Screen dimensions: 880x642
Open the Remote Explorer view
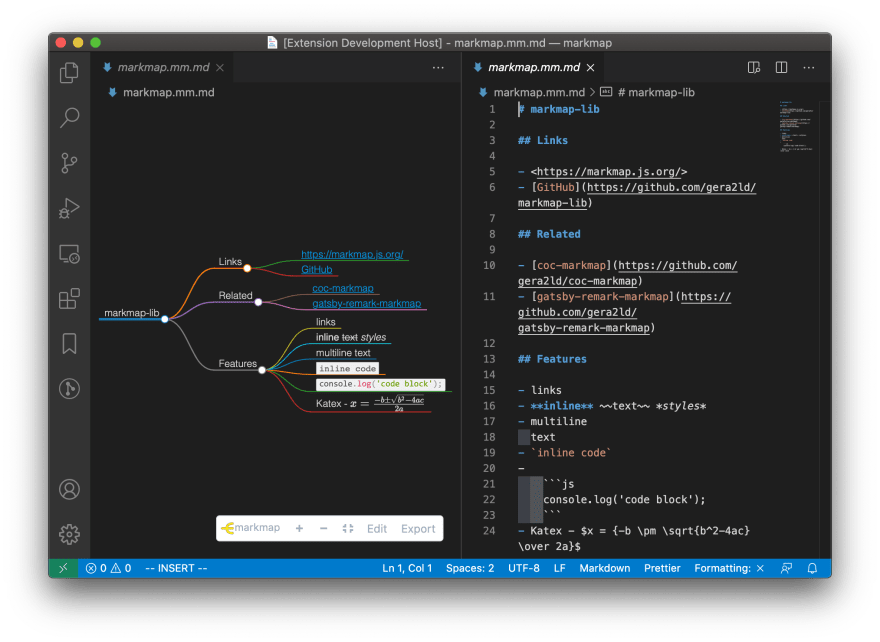69,254
